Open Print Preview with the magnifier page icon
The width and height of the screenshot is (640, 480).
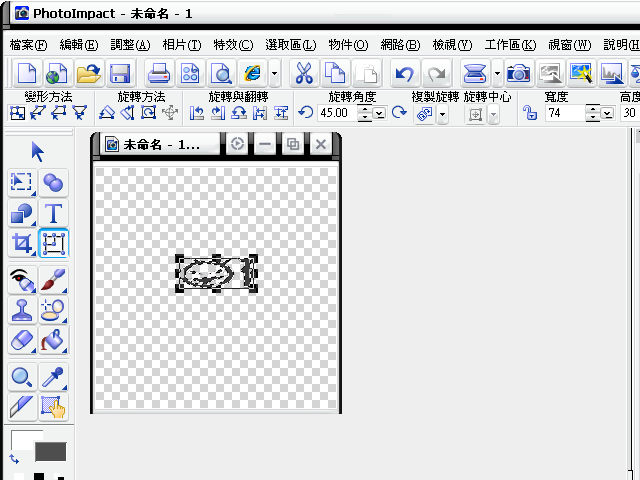(x=221, y=74)
